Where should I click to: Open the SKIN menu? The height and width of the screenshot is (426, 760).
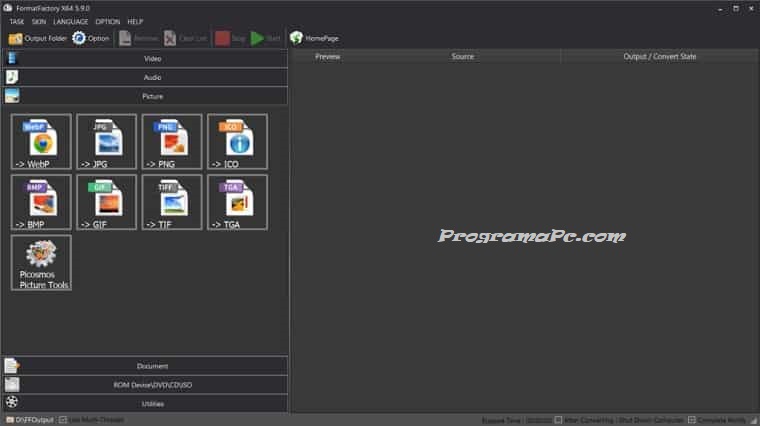tap(39, 22)
